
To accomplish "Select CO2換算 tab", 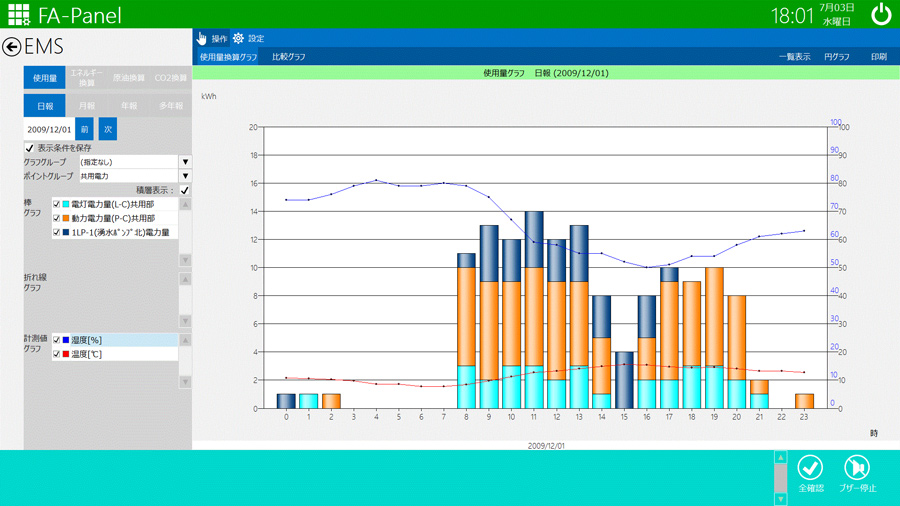I will tap(170, 77).
